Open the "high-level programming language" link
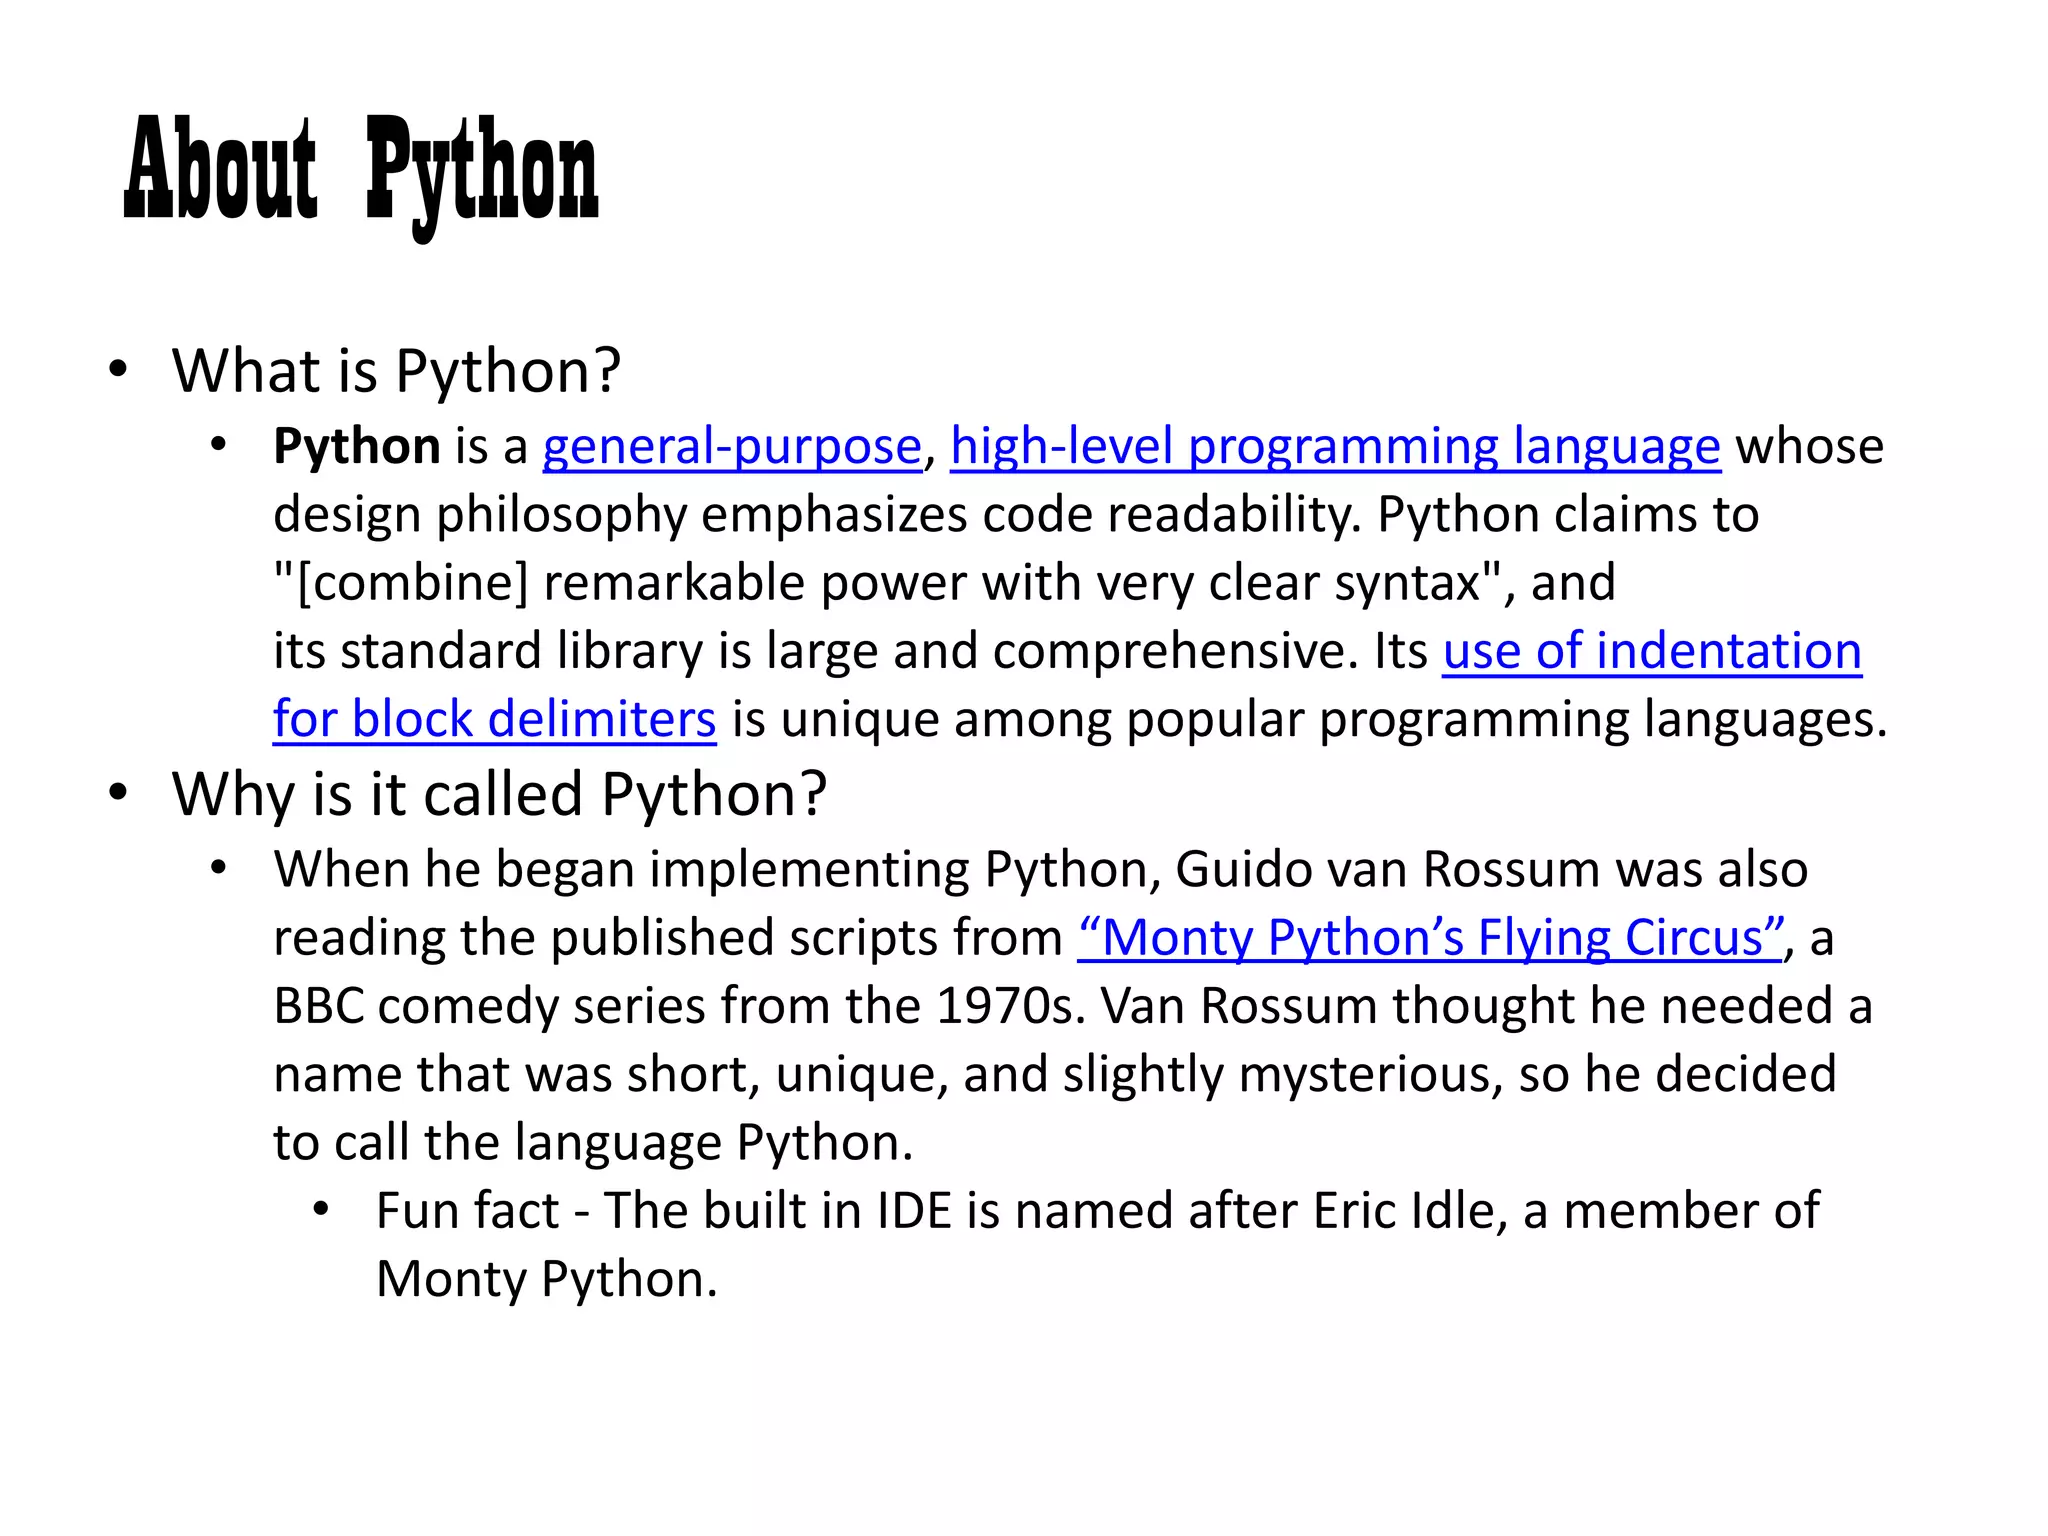 coord(1335,446)
